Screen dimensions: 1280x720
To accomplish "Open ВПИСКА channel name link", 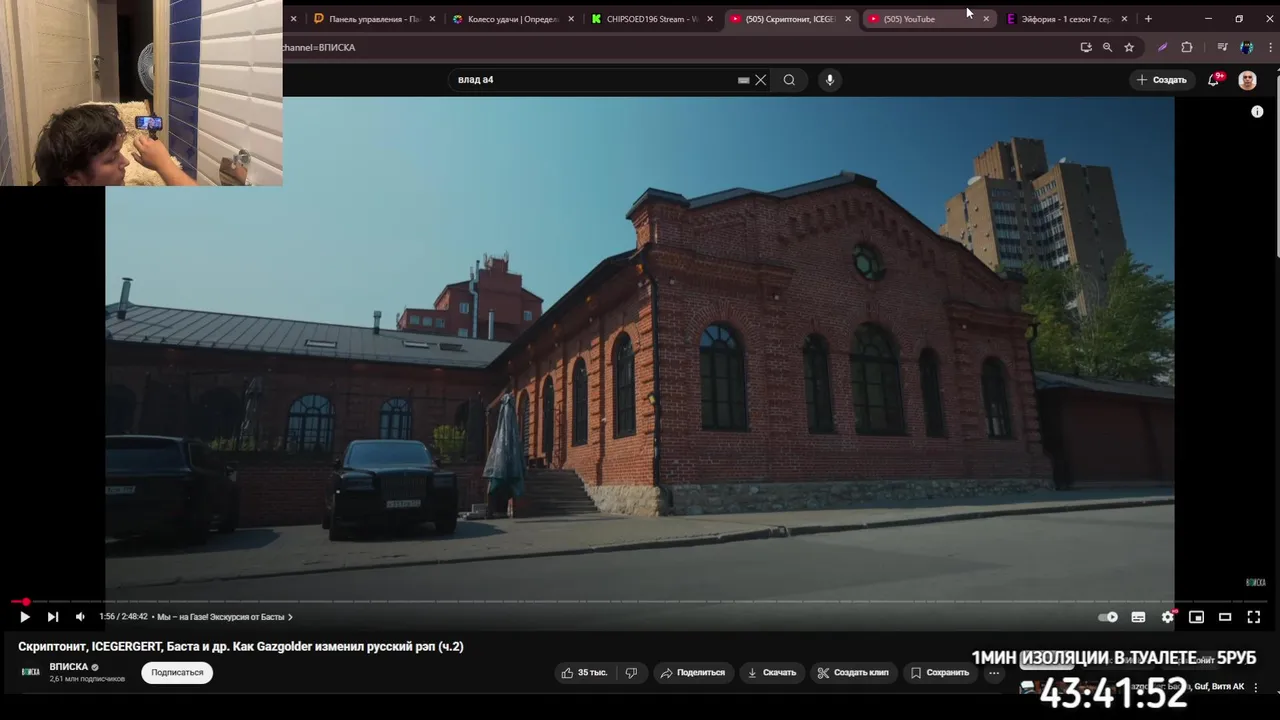I will click(69, 667).
